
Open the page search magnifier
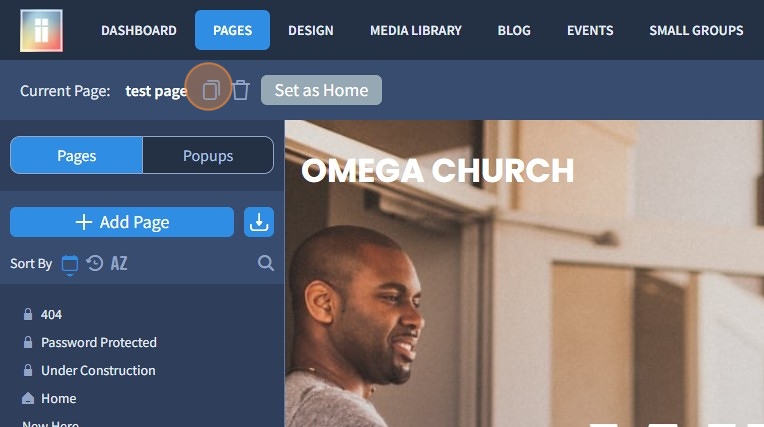266,263
